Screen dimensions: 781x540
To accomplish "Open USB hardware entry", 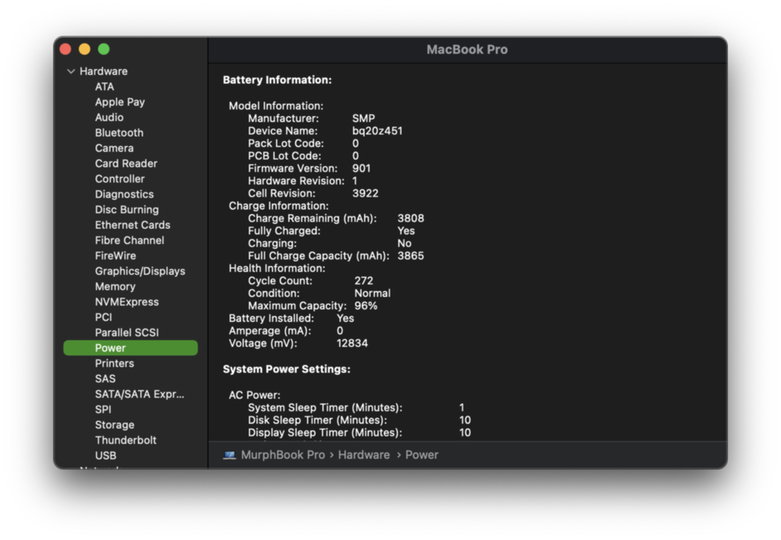I will click(x=106, y=456).
